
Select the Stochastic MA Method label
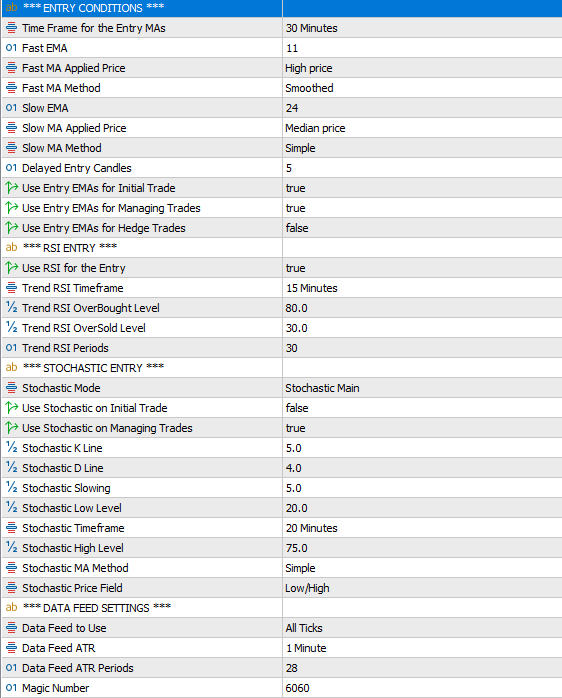pyautogui.click(x=75, y=568)
